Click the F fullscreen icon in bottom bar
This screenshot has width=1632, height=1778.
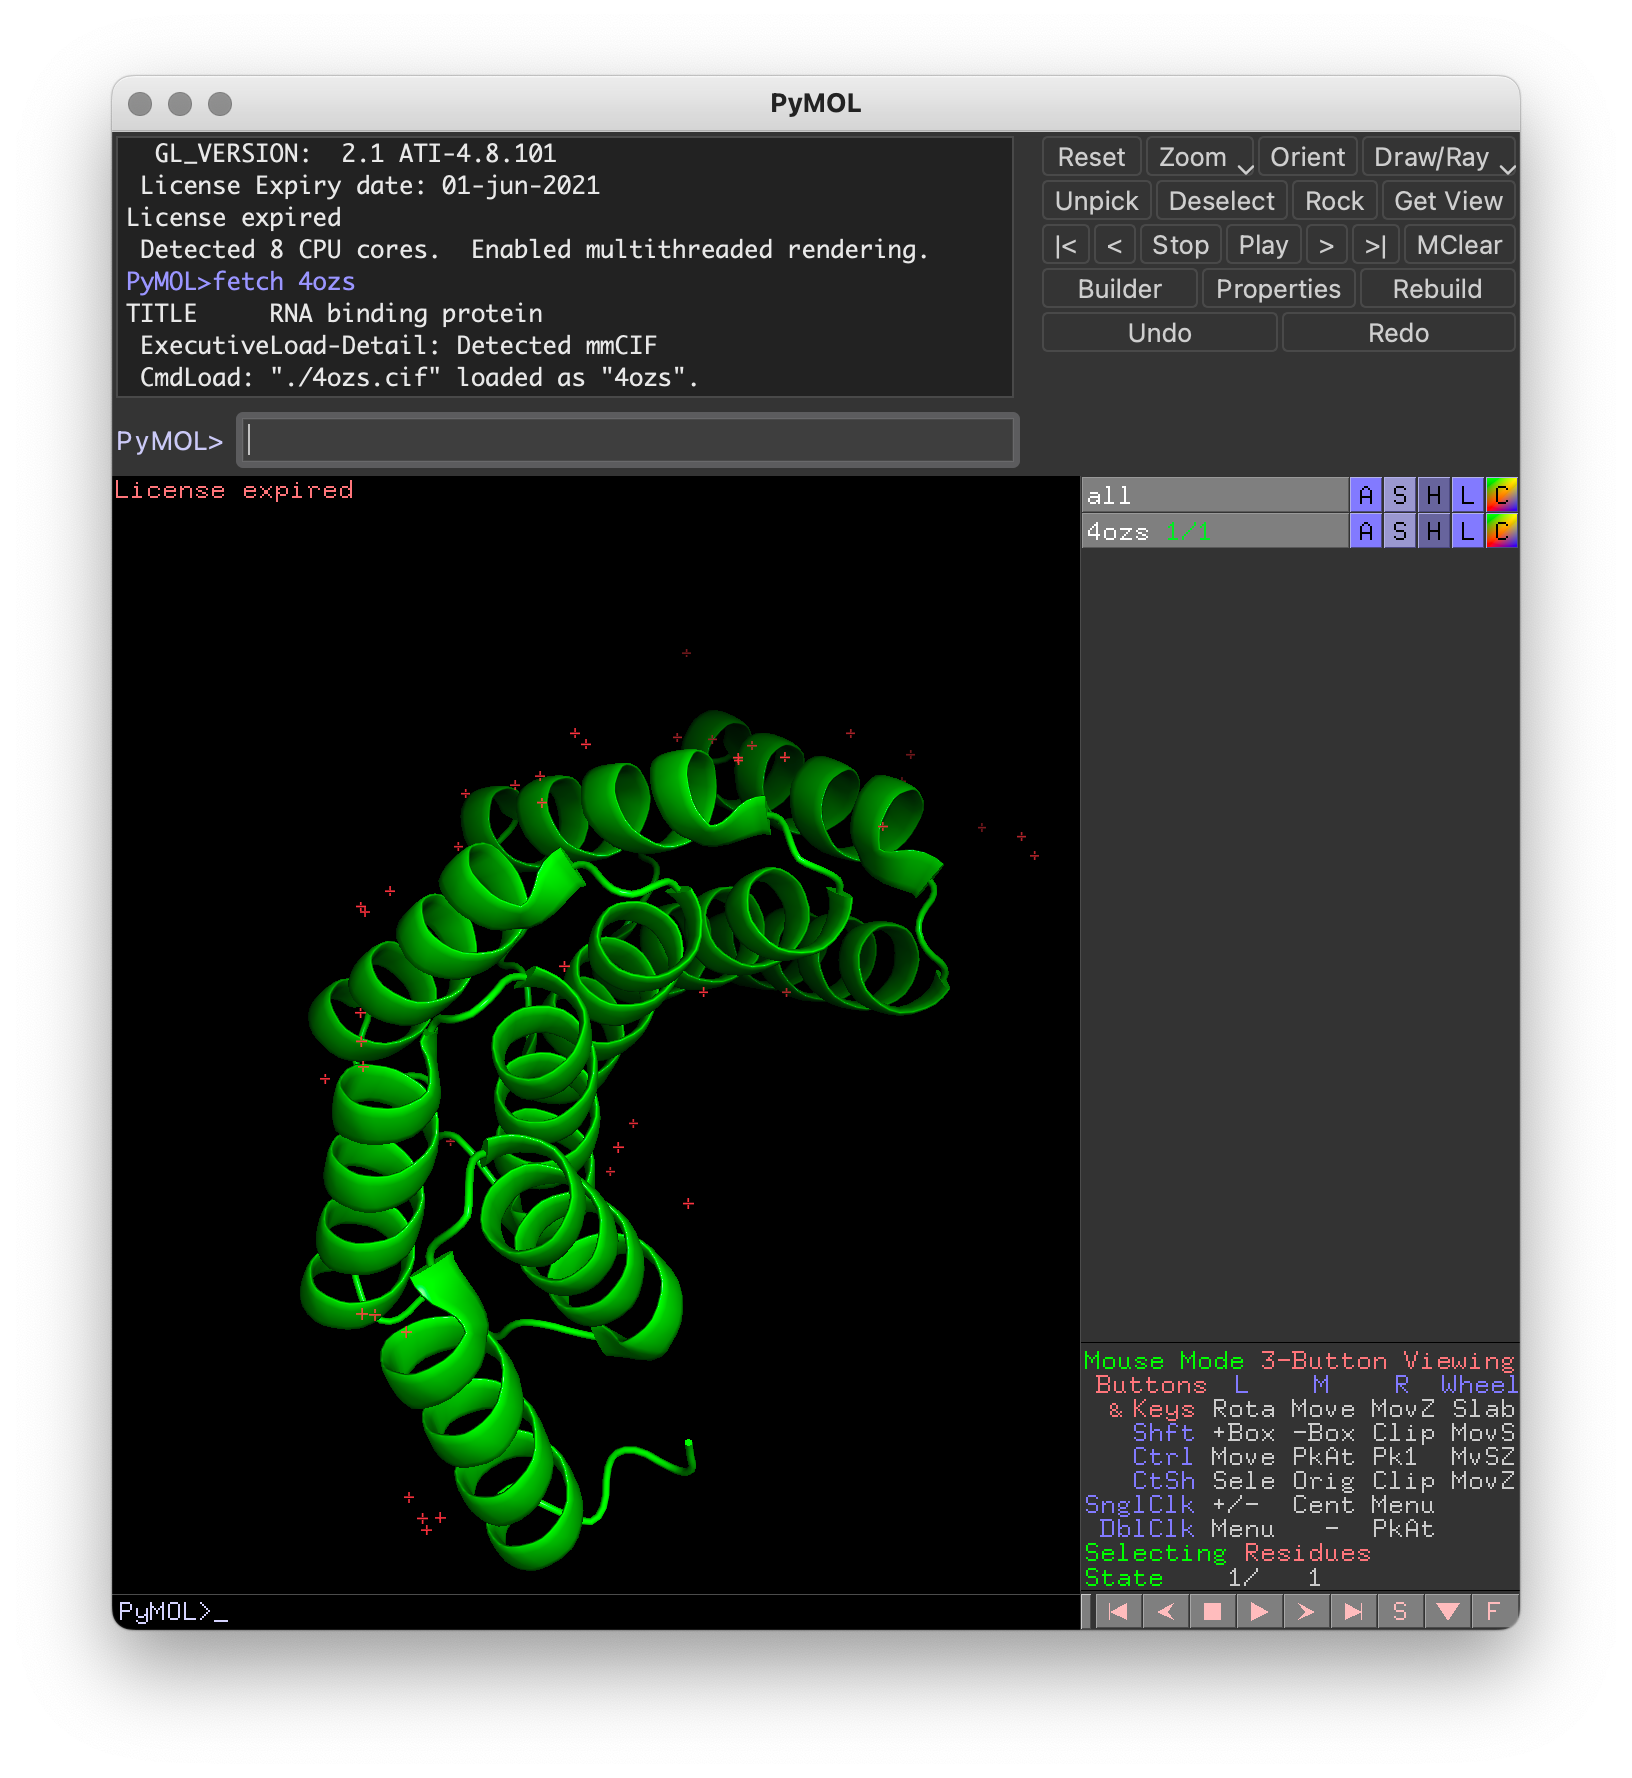1493,1611
